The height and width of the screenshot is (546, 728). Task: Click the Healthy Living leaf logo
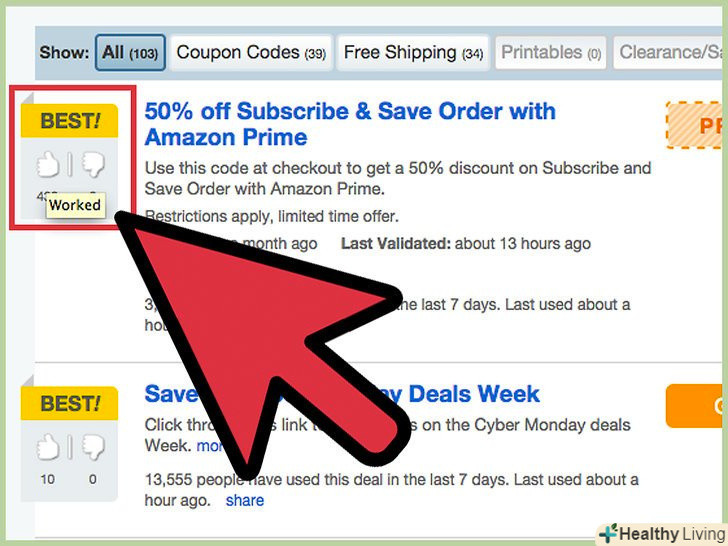607,533
